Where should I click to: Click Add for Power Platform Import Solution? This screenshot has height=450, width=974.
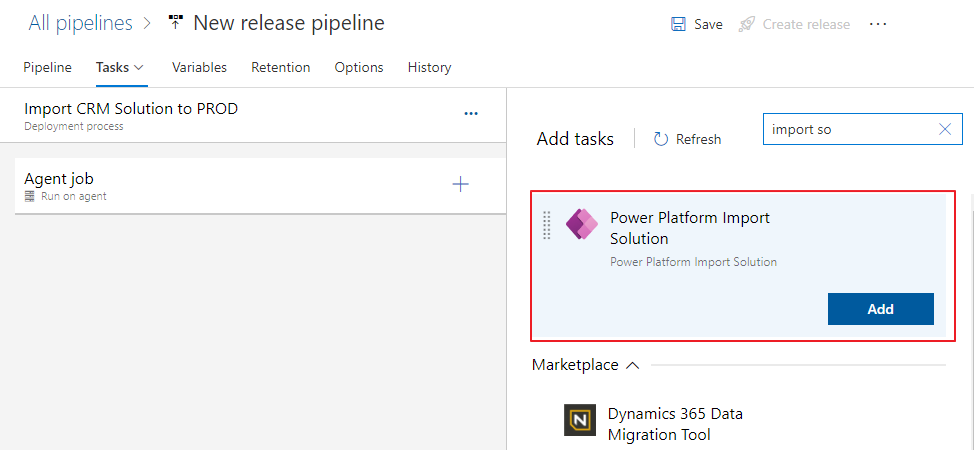click(x=881, y=309)
